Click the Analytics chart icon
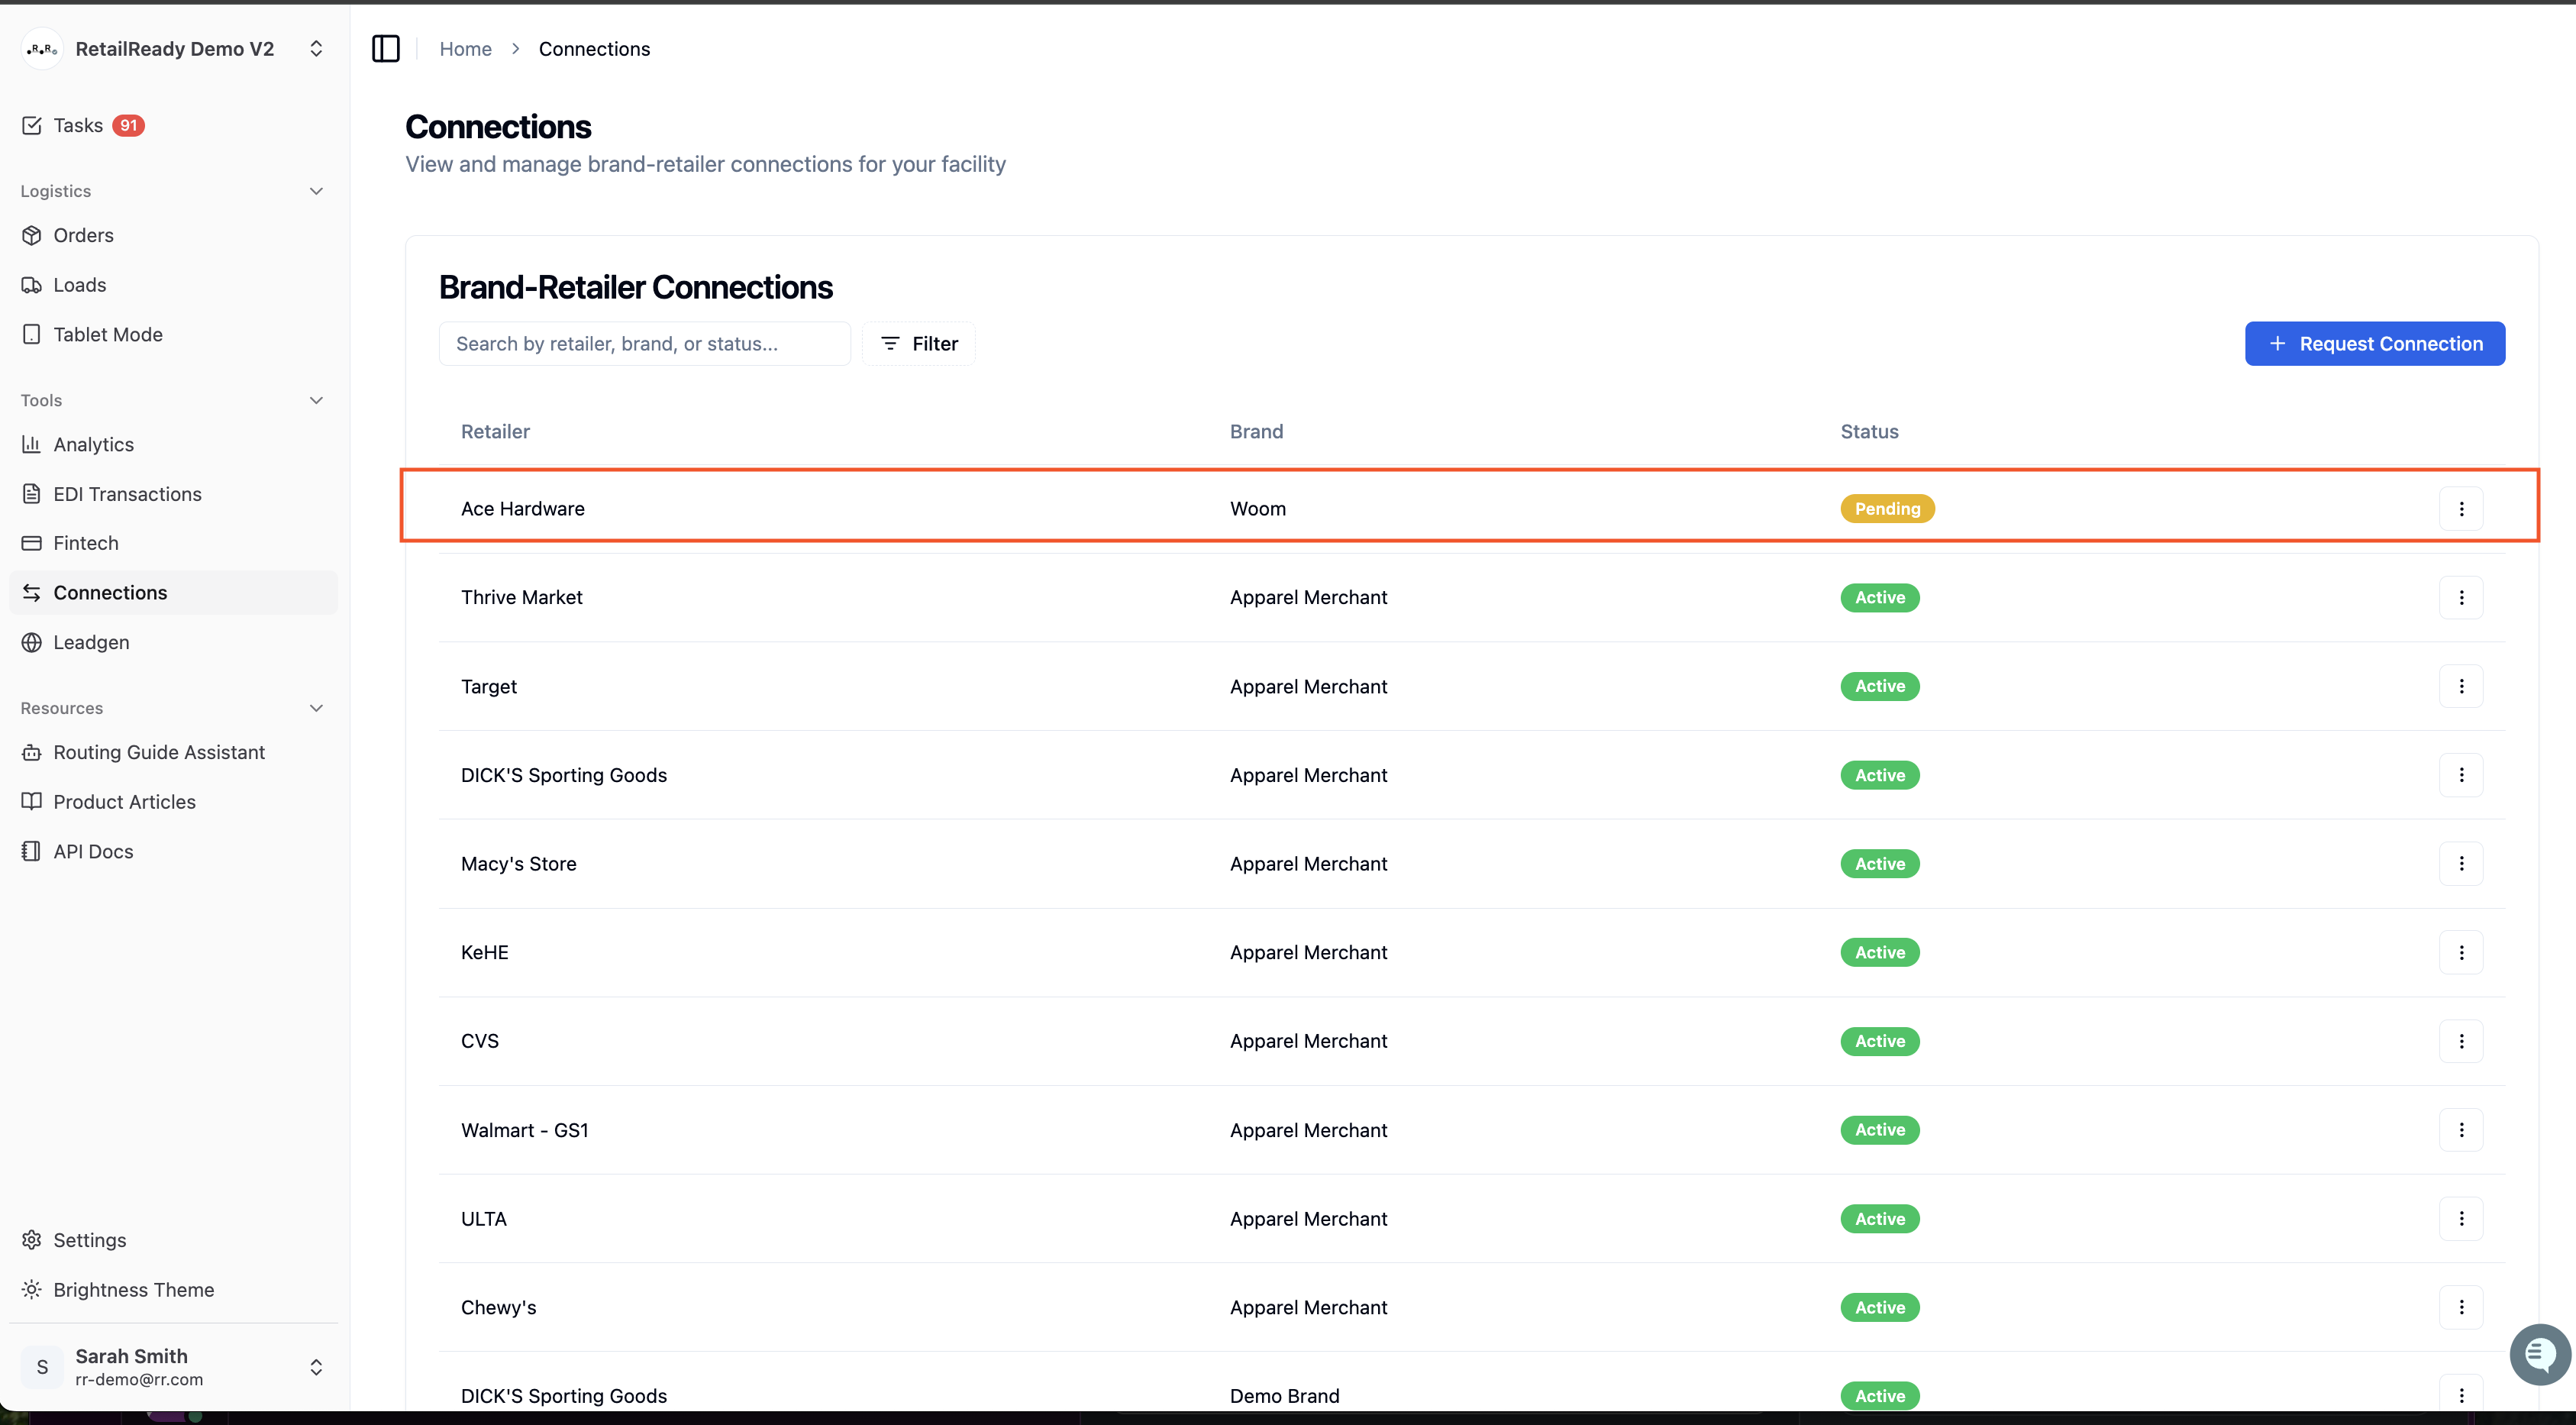Screen dimensions: 2576x1425 pyautogui.click(x=32, y=444)
